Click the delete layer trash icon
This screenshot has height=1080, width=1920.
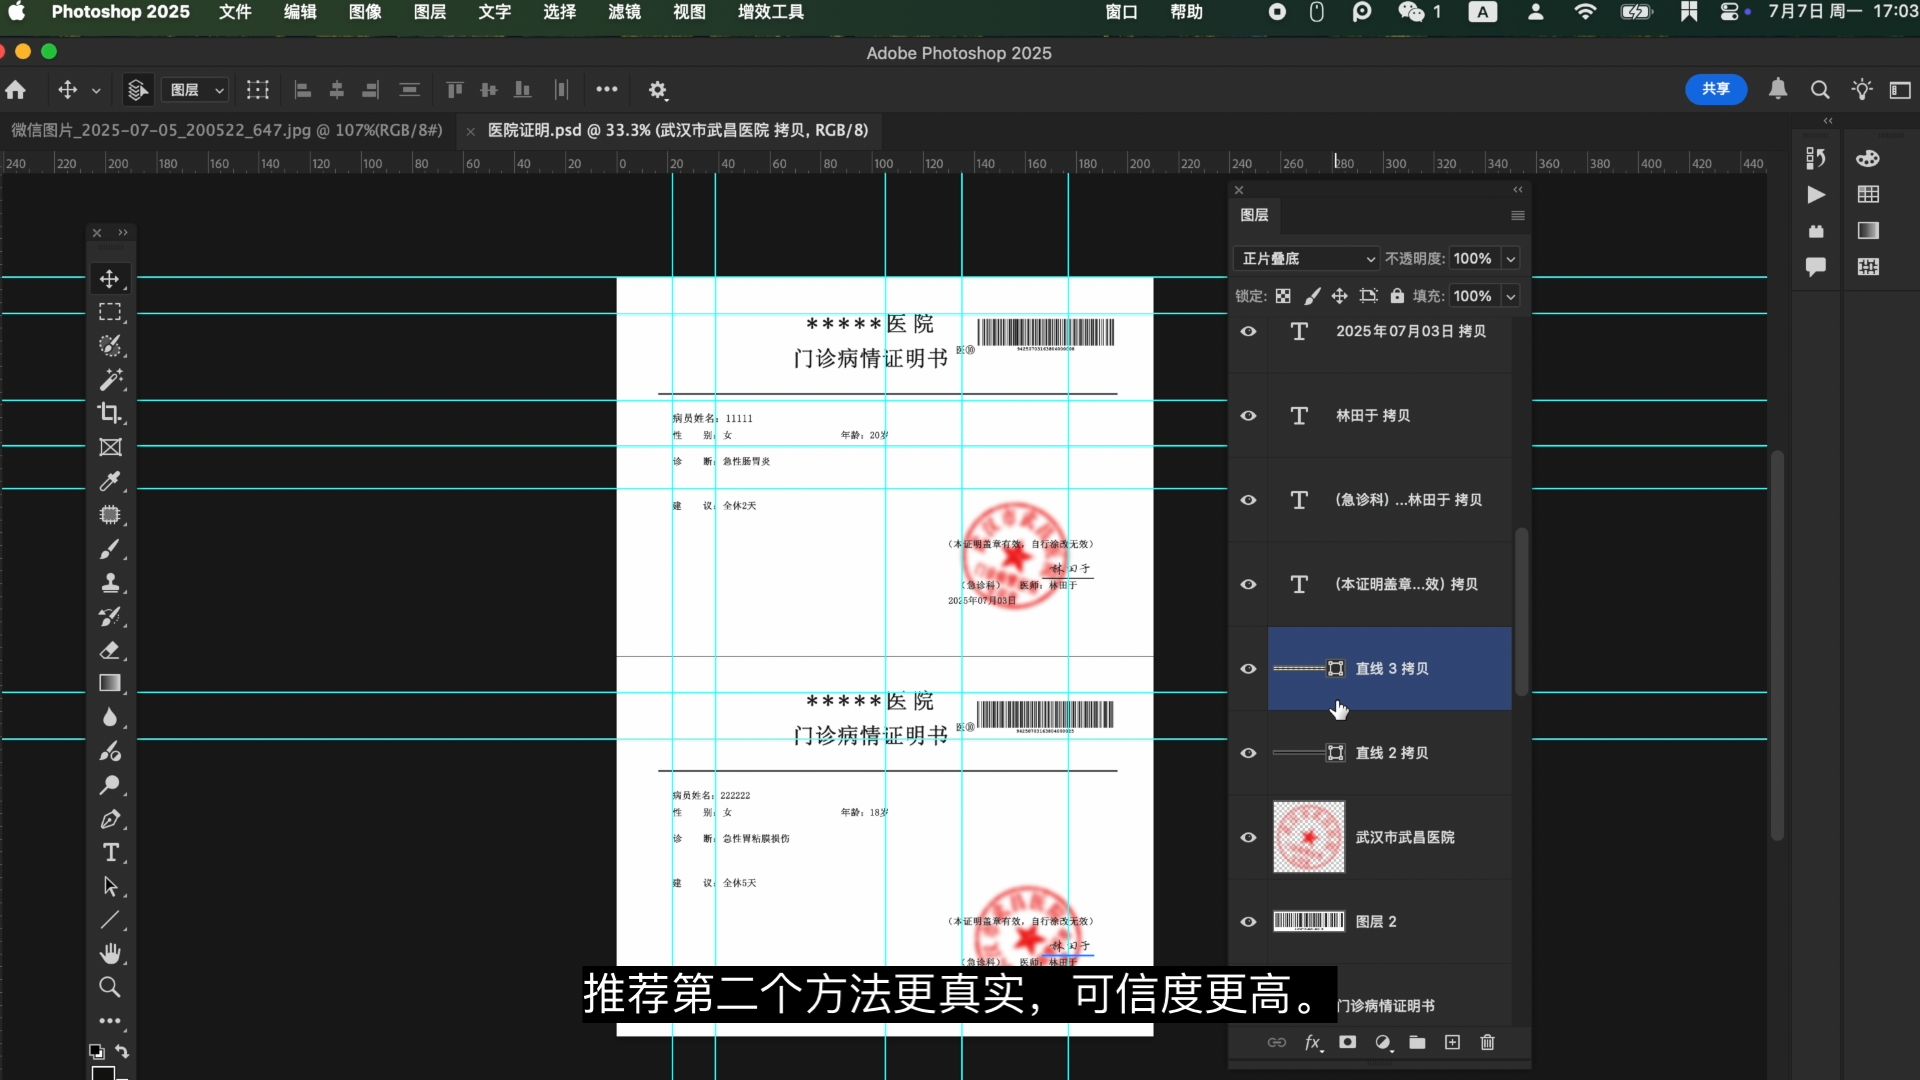click(x=1488, y=1042)
